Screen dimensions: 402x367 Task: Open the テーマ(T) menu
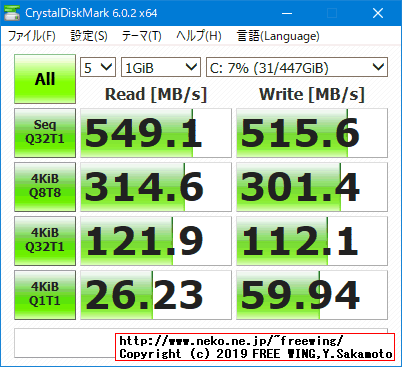(141, 36)
